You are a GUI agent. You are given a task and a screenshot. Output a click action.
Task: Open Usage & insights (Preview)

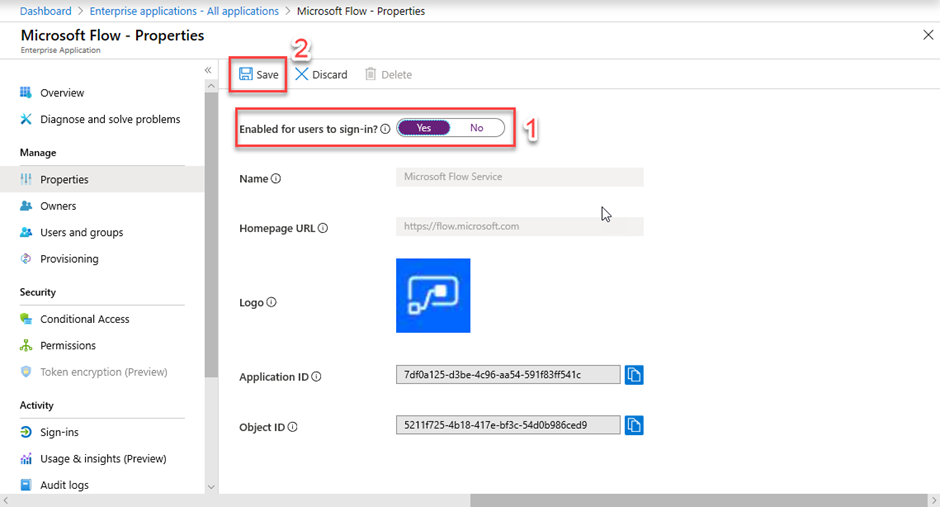pyautogui.click(x=102, y=458)
